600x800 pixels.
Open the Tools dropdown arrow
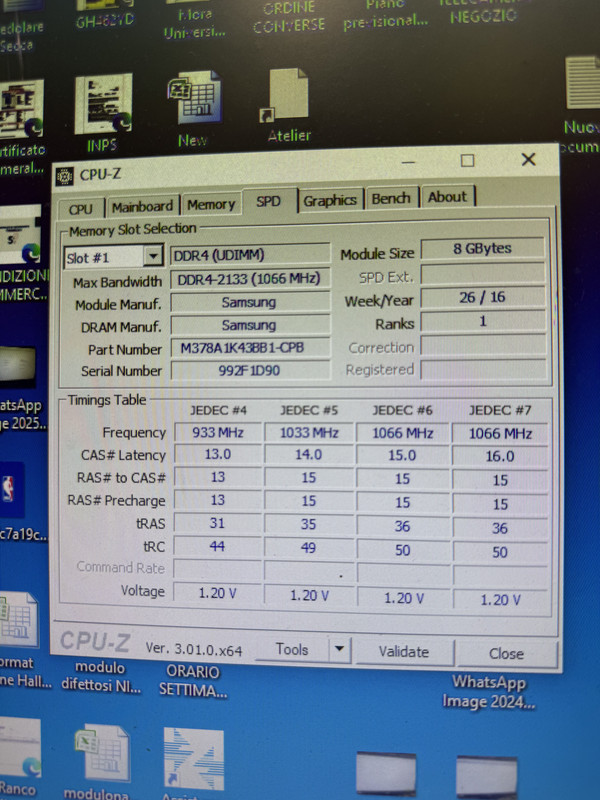pyautogui.click(x=339, y=649)
